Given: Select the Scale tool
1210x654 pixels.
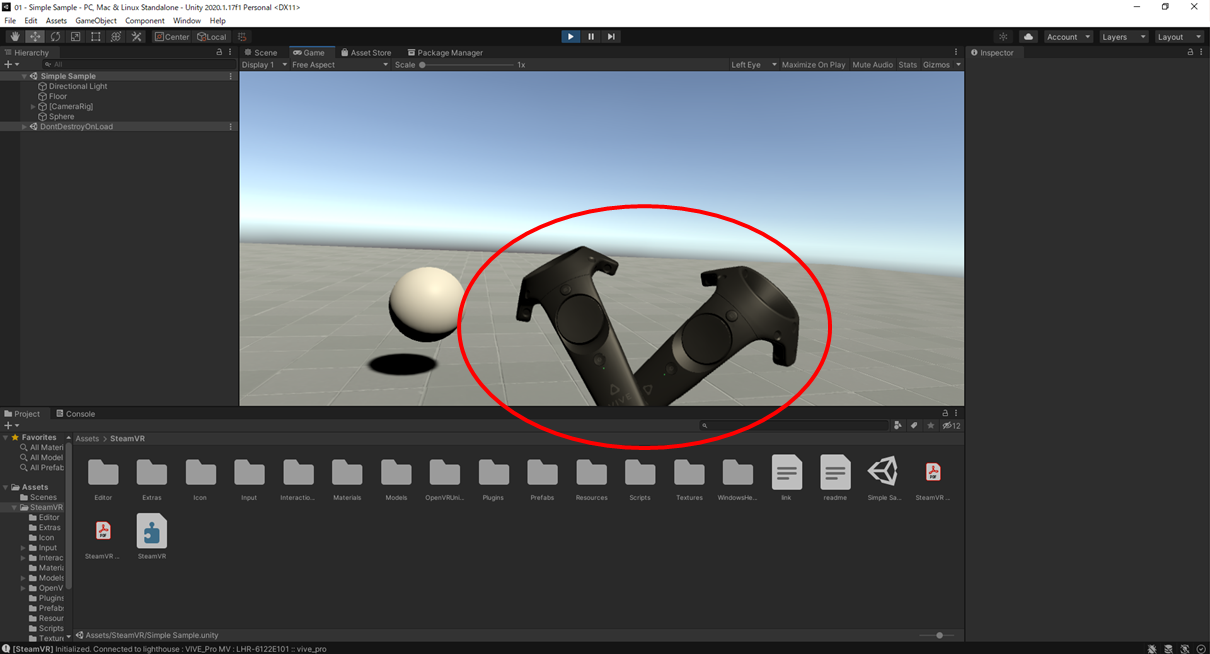Looking at the screenshot, I should coord(75,35).
